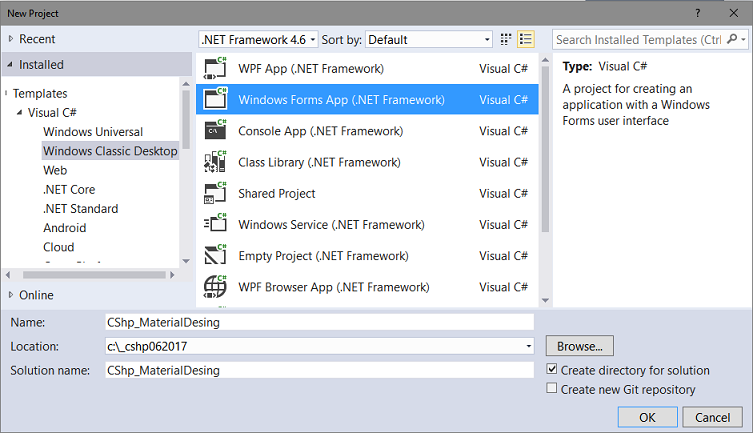Click the WPF App template icon
The image size is (753, 433).
(x=215, y=68)
